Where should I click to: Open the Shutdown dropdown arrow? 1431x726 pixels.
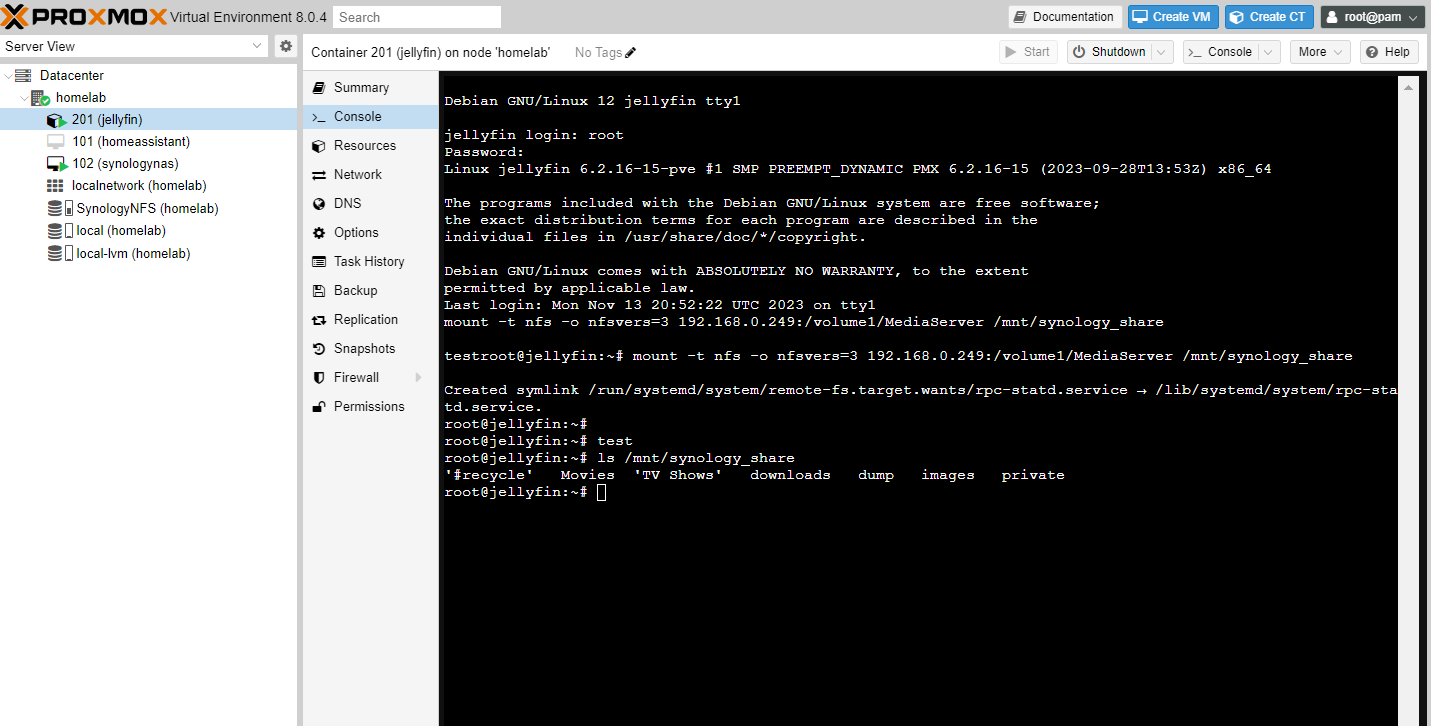point(1162,52)
